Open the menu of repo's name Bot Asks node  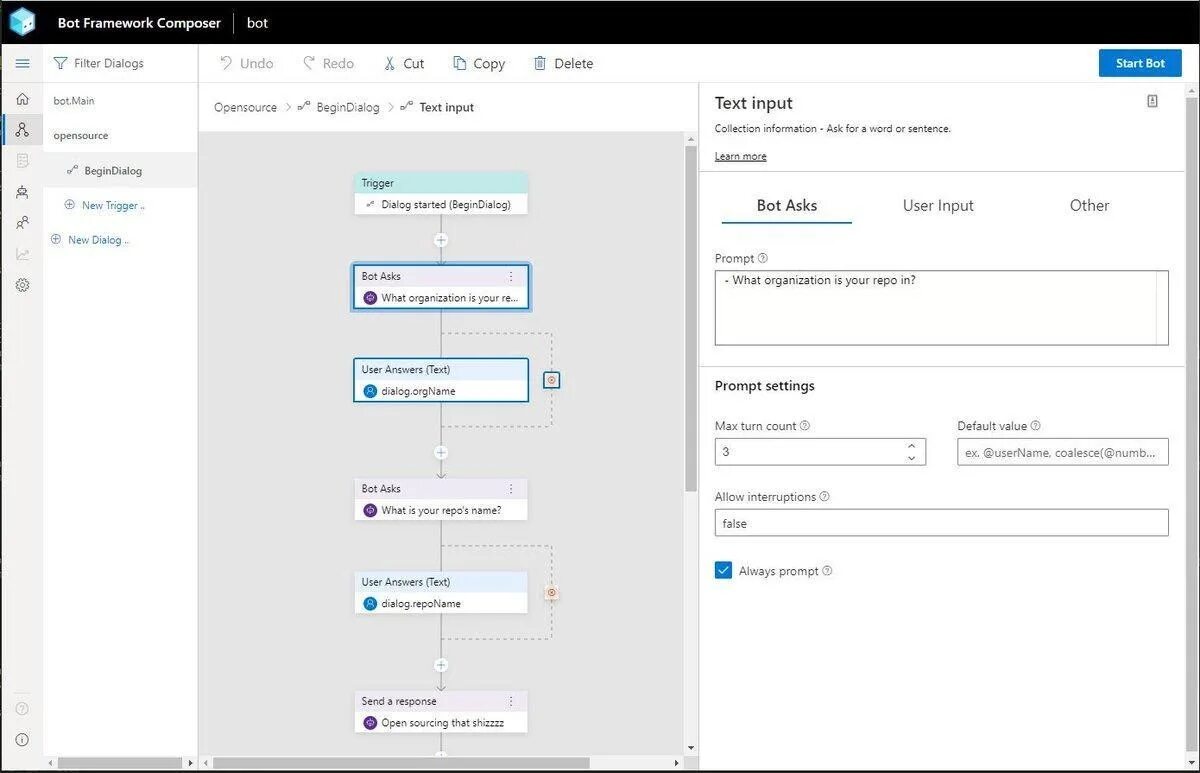pos(511,489)
